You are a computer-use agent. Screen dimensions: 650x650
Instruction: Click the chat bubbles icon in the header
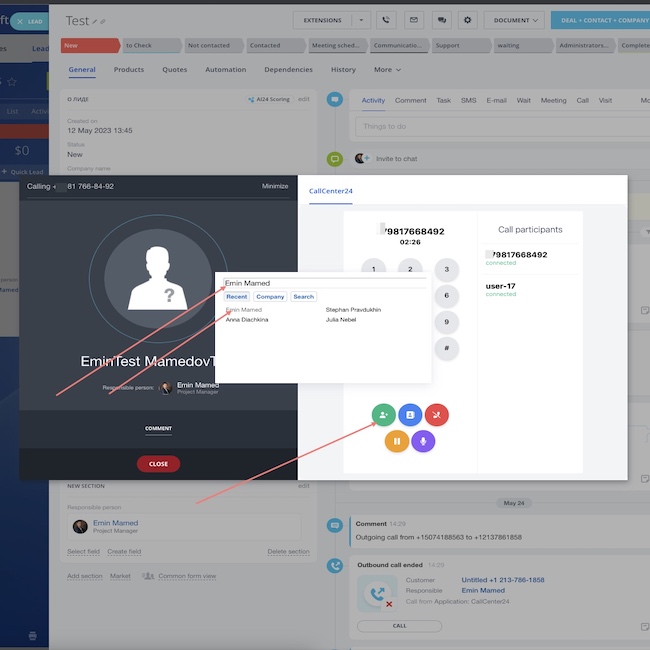441,20
